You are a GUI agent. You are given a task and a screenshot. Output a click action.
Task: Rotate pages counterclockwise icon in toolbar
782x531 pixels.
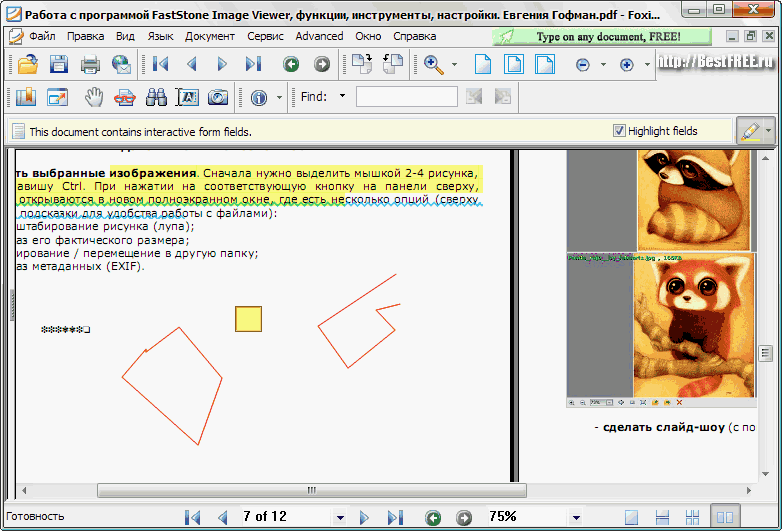coord(393,64)
